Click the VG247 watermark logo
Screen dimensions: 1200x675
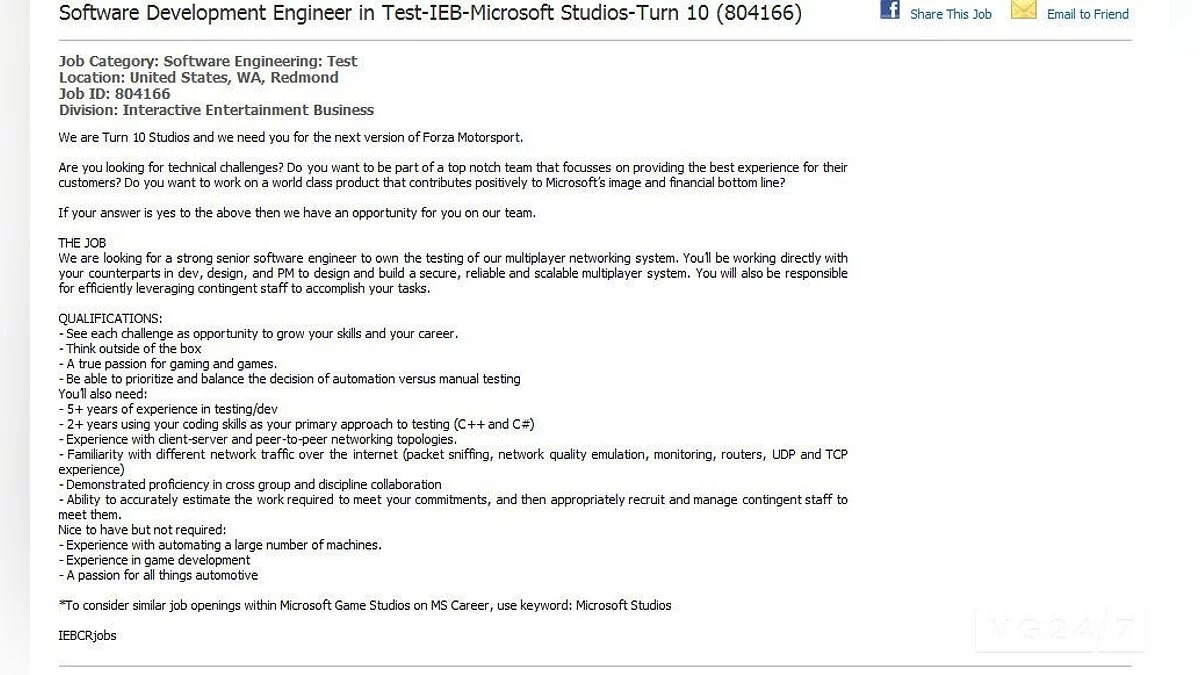[x=1060, y=629]
